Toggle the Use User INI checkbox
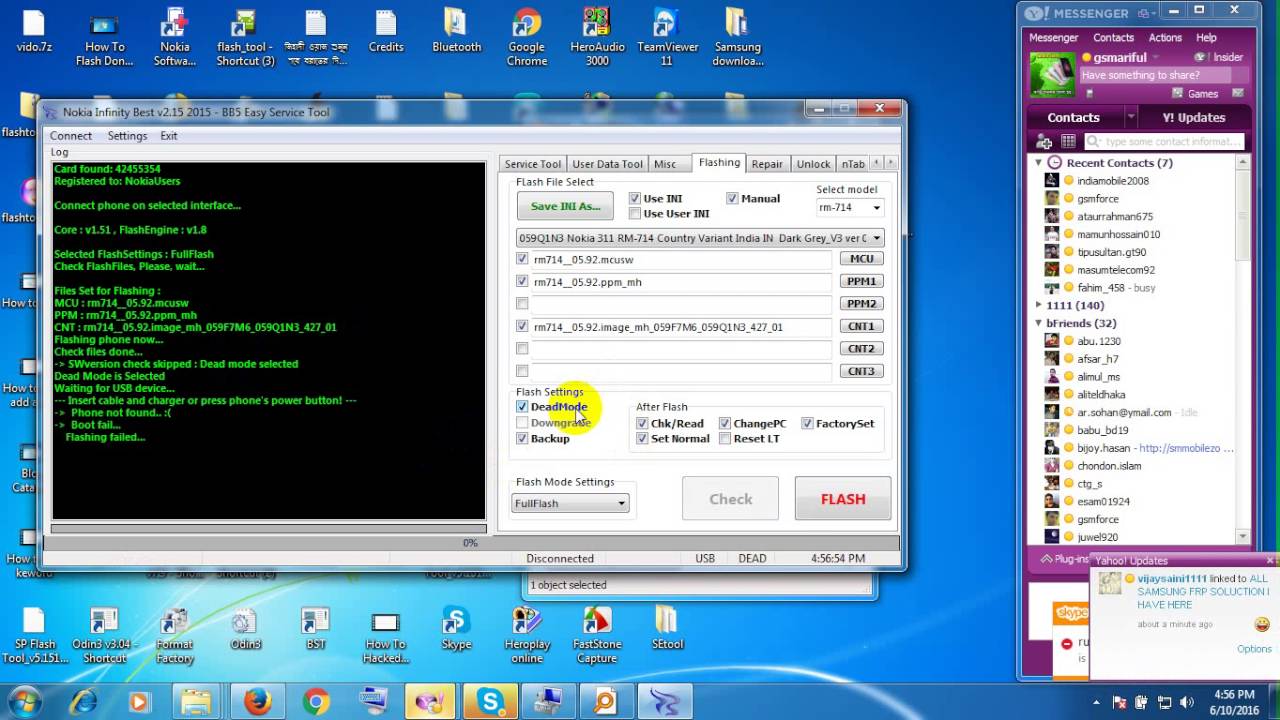This screenshot has height=720, width=1280. point(635,214)
